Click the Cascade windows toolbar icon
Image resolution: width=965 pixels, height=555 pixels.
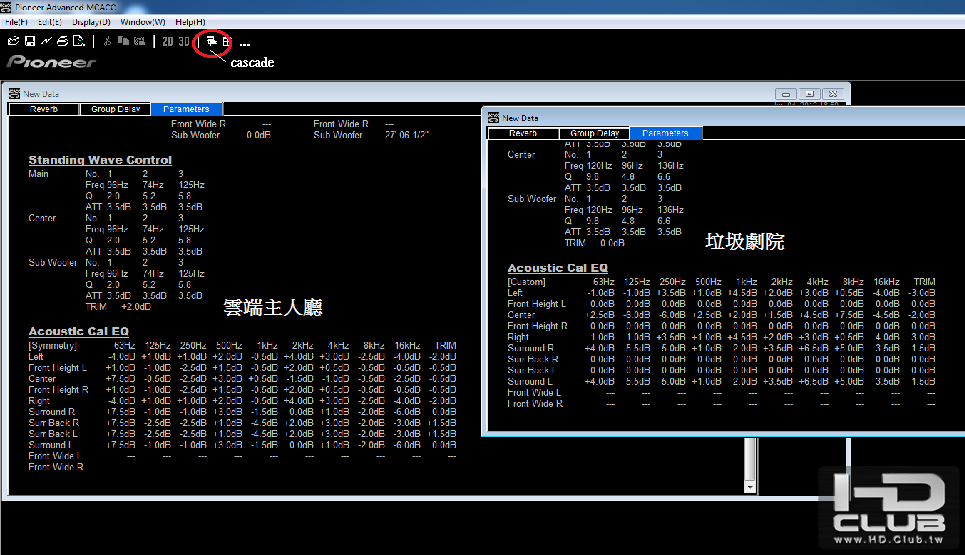211,41
